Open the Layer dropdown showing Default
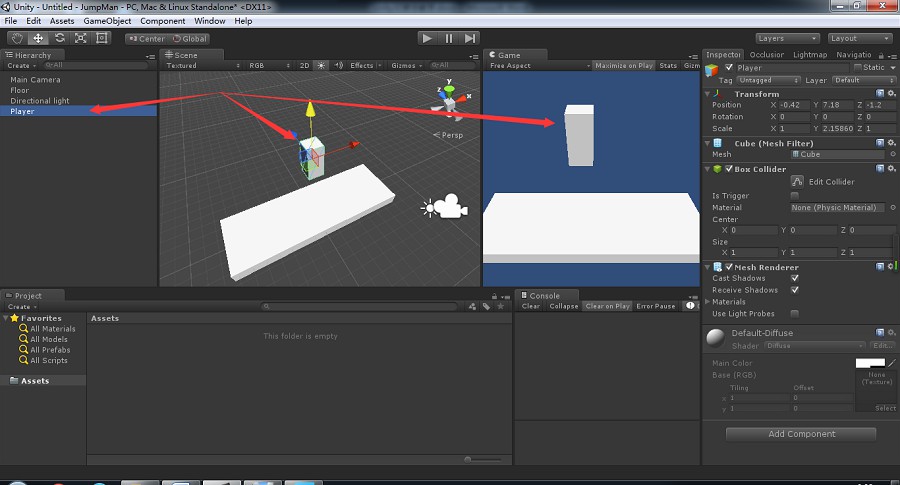The width and height of the screenshot is (900, 485). [x=864, y=80]
